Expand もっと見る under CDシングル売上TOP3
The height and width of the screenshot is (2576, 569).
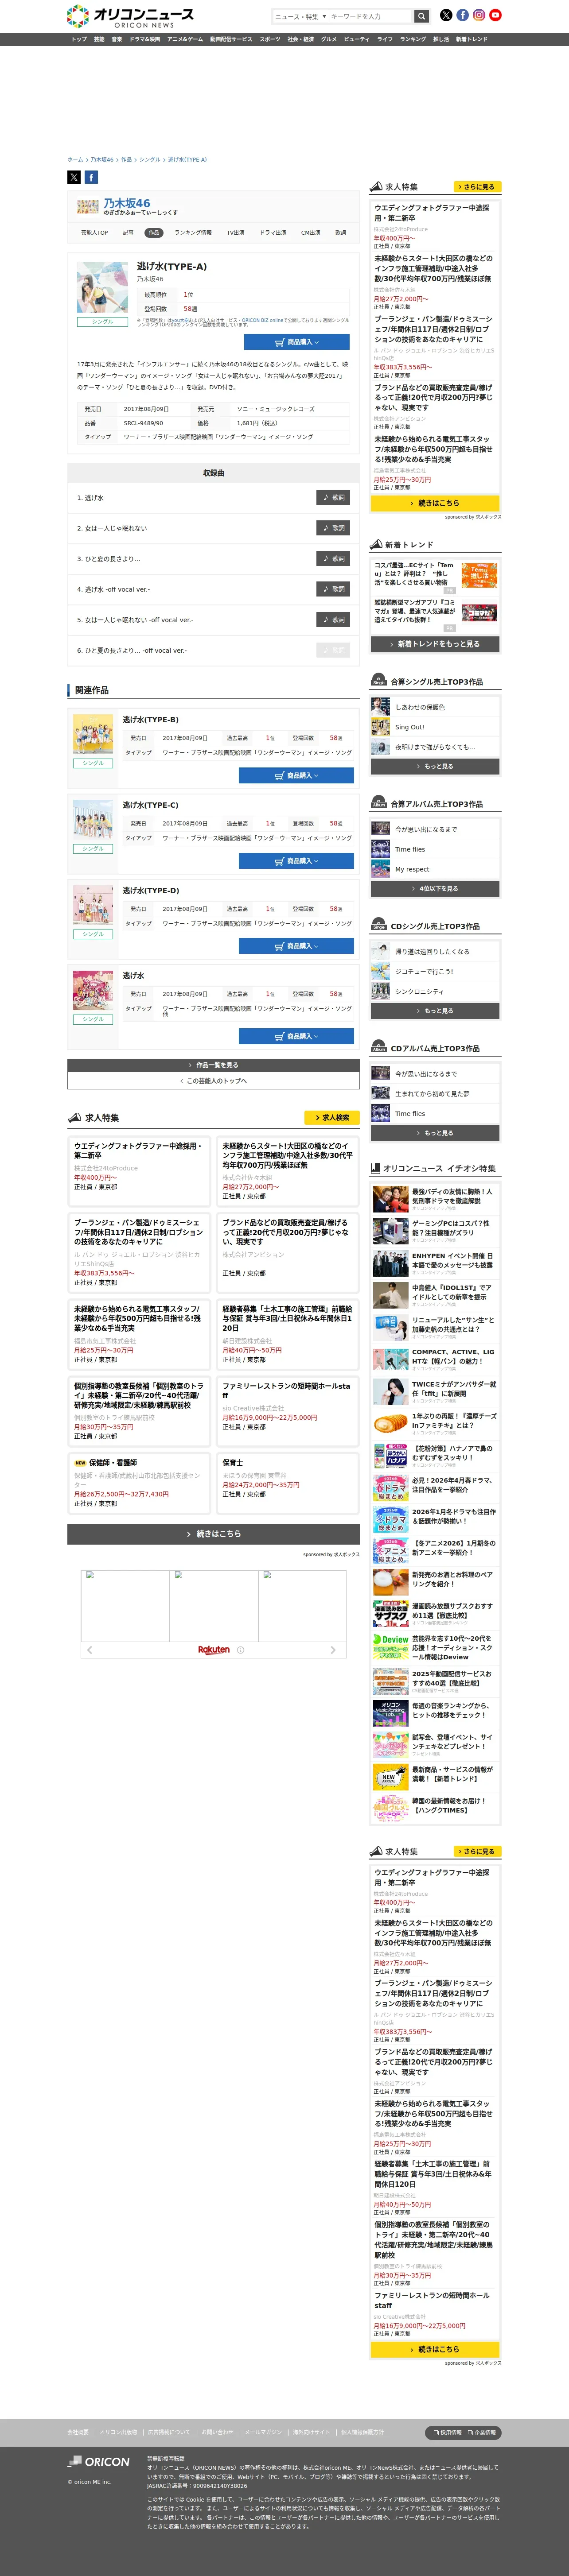pos(435,1010)
